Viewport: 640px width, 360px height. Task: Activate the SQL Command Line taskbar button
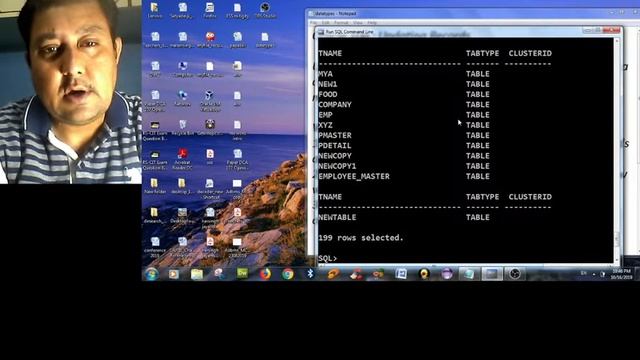pos(491,274)
